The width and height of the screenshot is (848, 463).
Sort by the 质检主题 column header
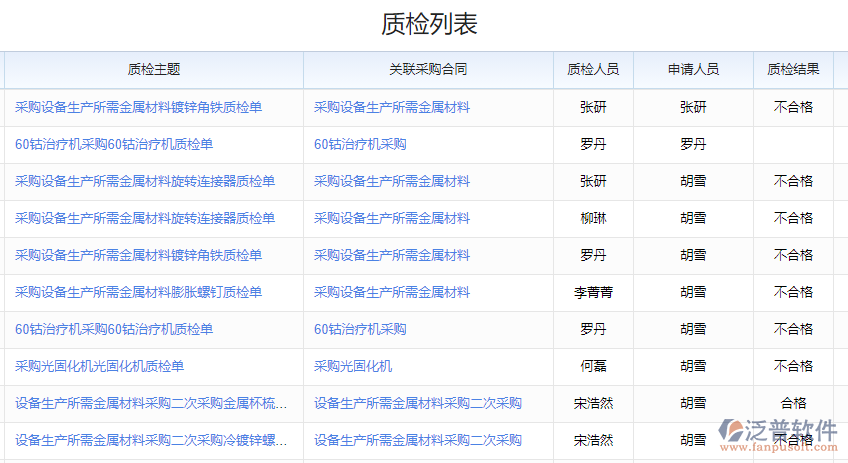[154, 70]
